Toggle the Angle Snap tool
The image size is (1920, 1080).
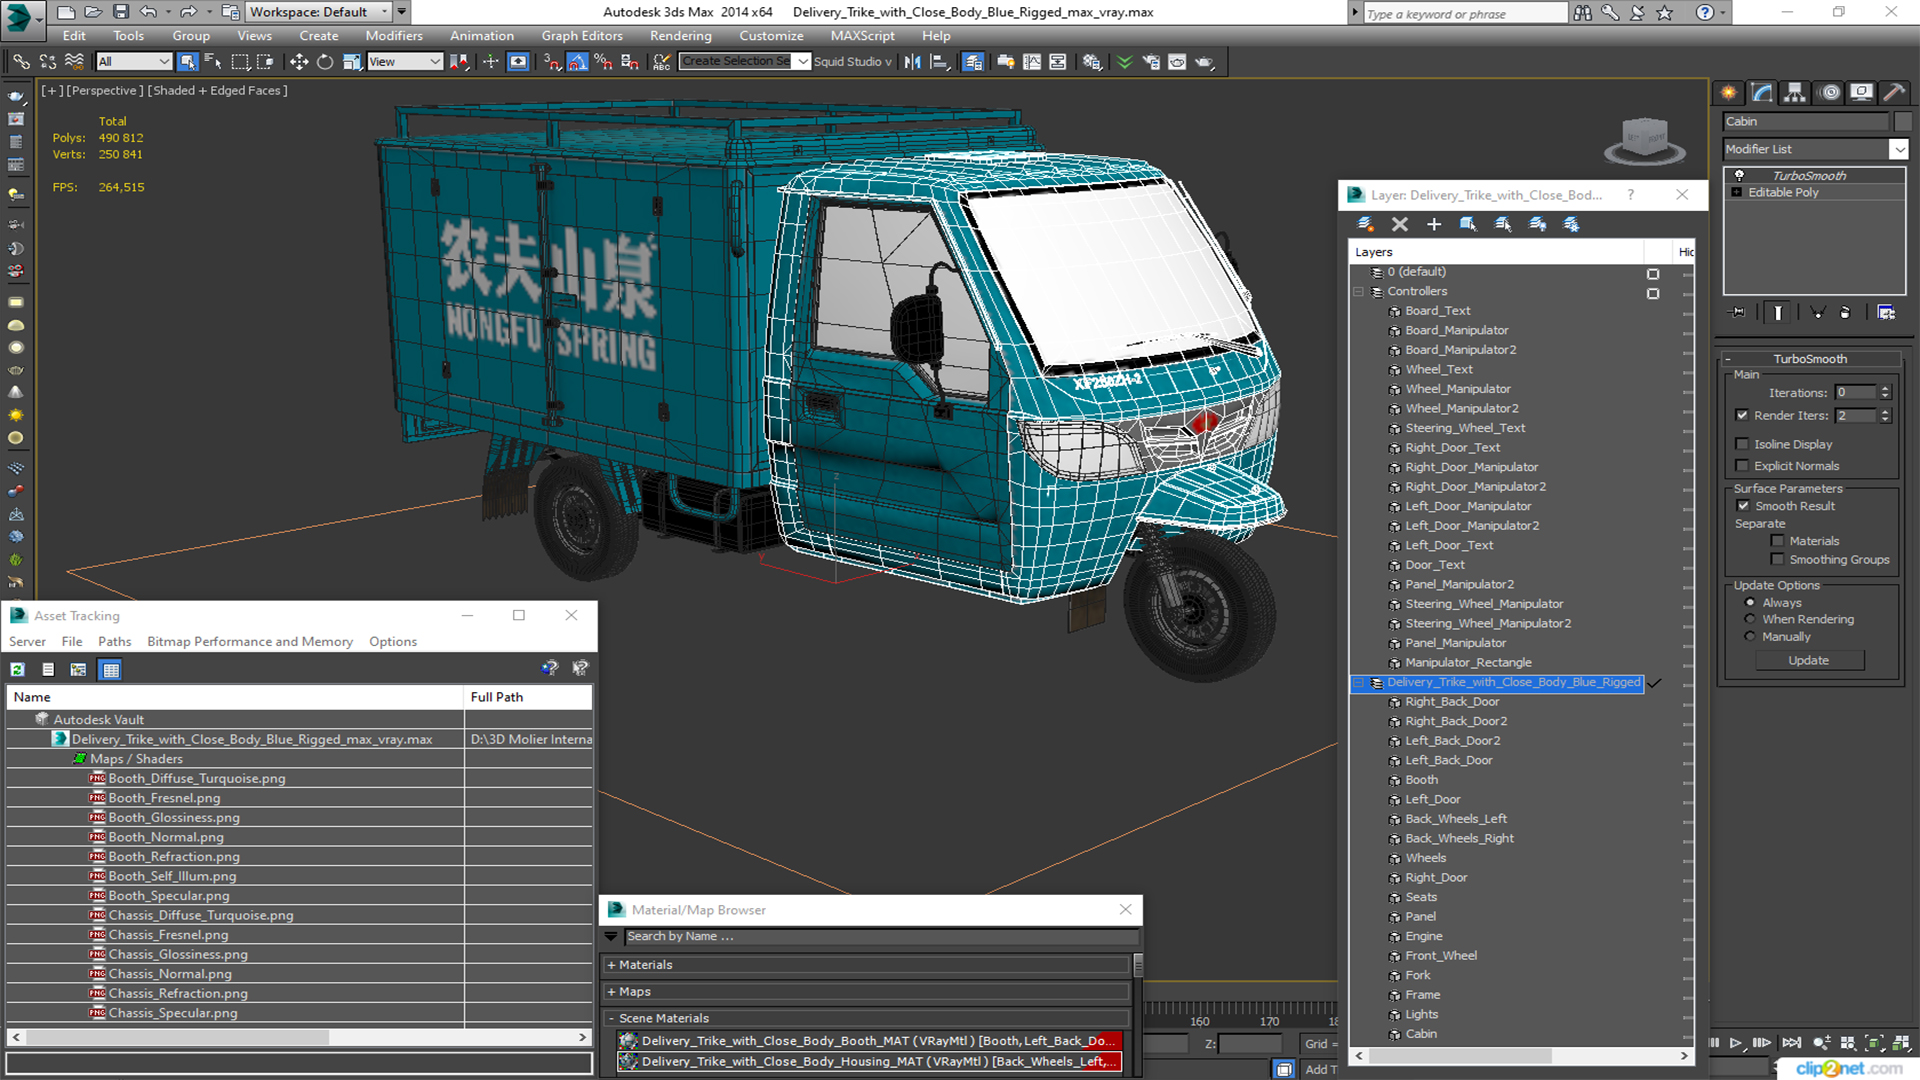578,62
